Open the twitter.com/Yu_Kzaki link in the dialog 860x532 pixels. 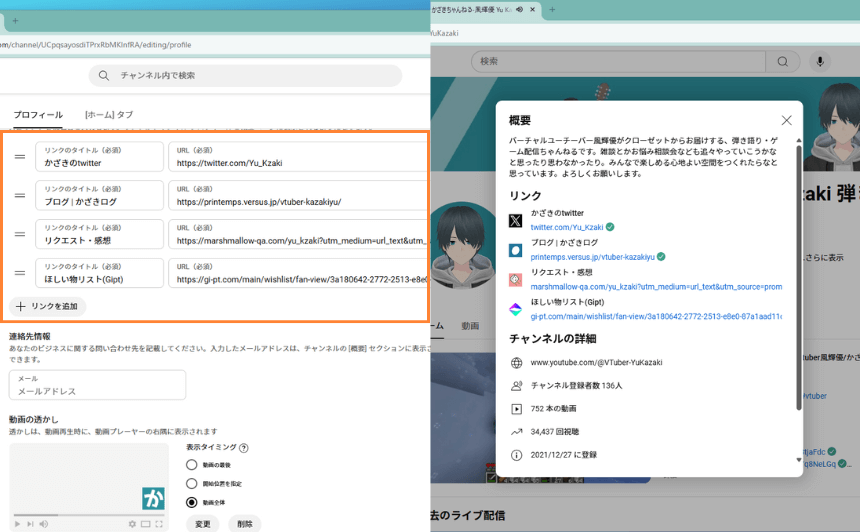point(567,227)
